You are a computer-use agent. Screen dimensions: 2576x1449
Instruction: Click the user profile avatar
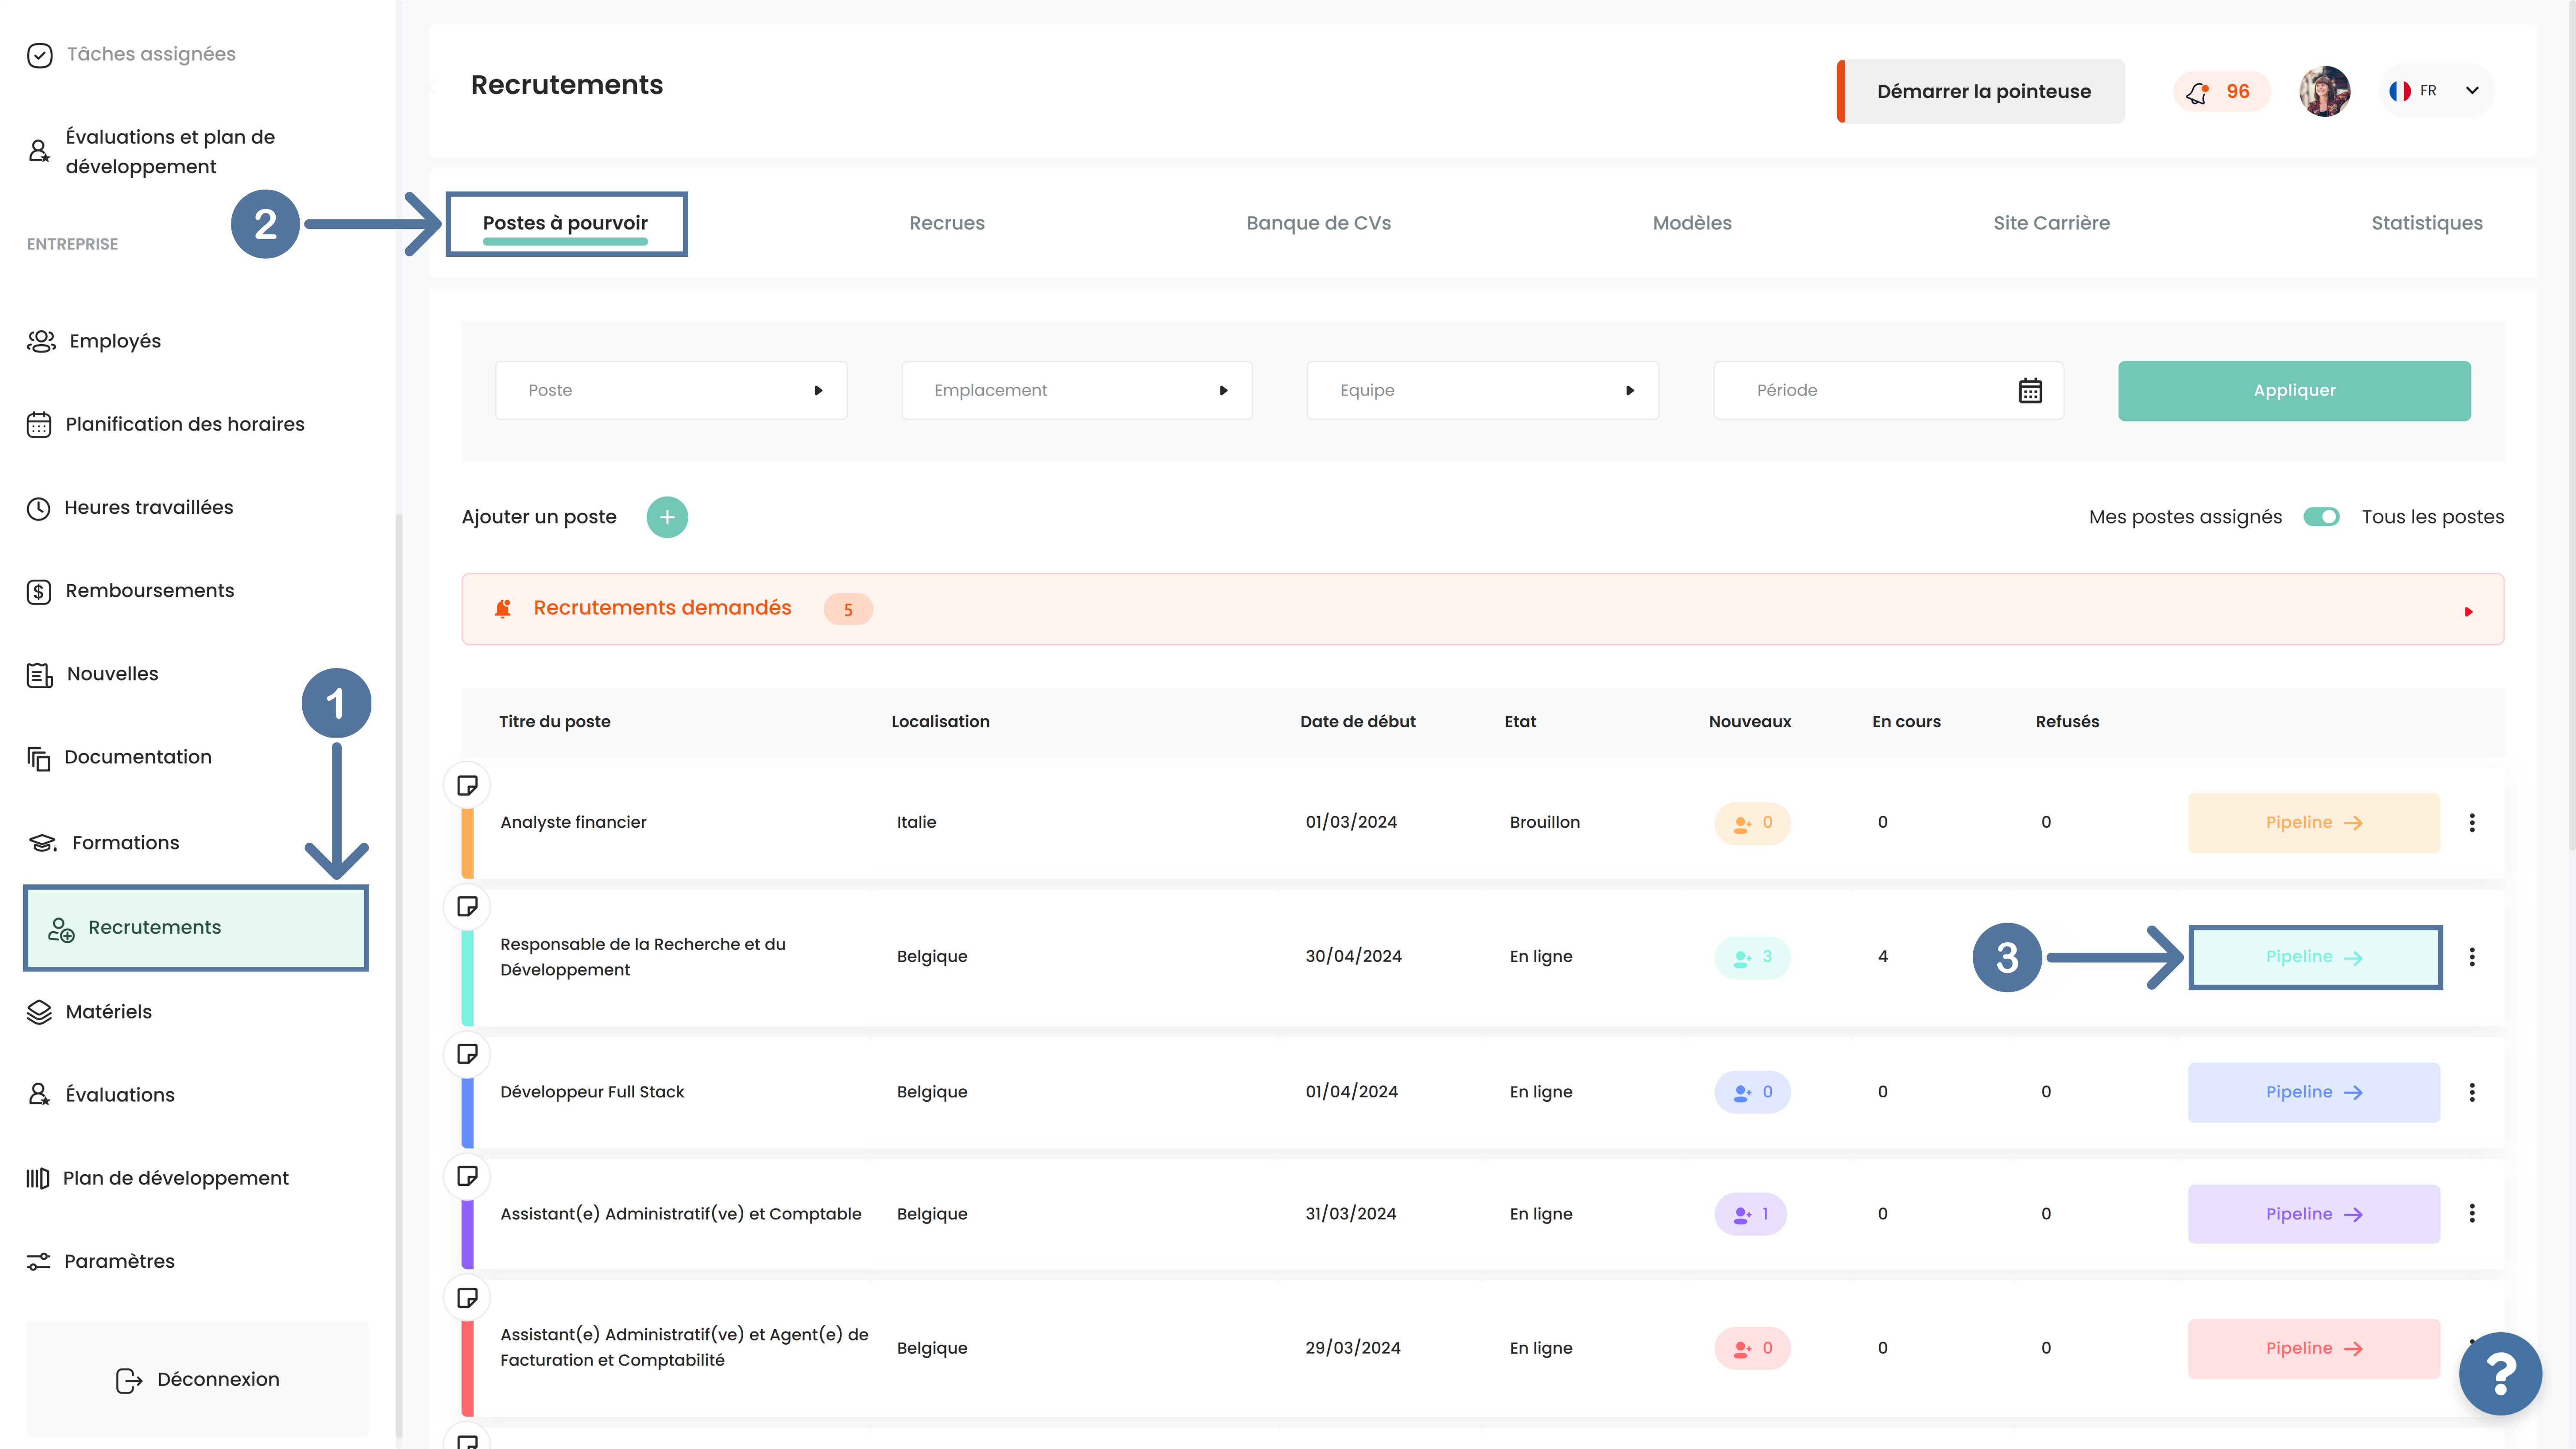click(x=2324, y=91)
